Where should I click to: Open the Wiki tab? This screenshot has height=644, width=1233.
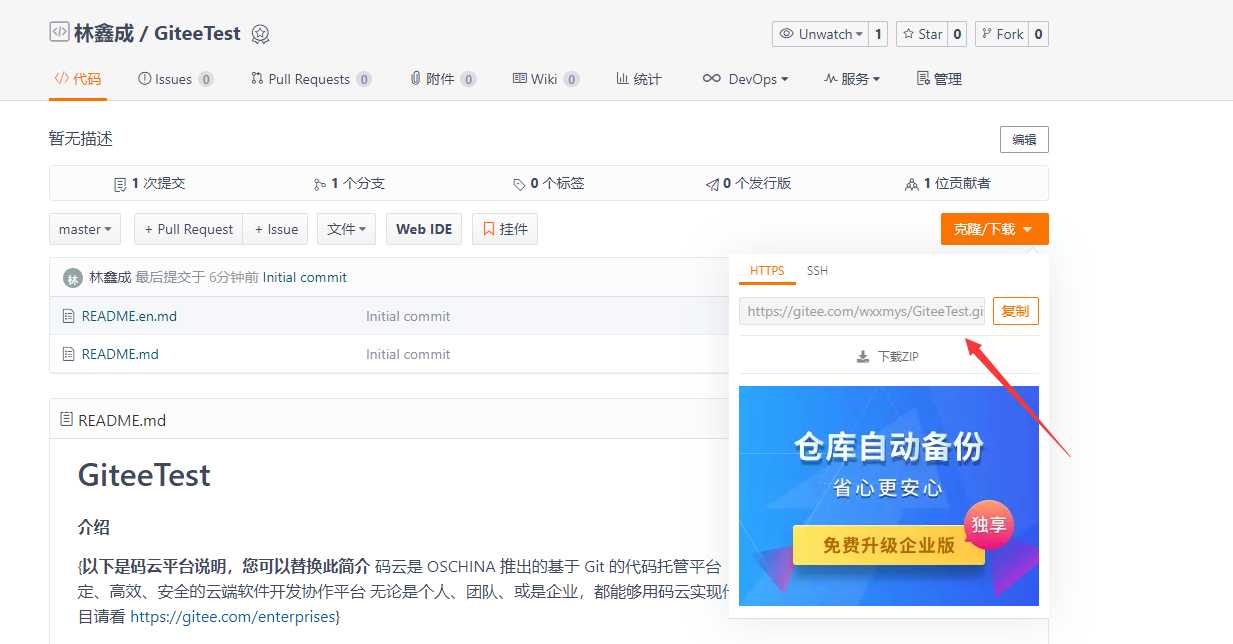pos(546,79)
